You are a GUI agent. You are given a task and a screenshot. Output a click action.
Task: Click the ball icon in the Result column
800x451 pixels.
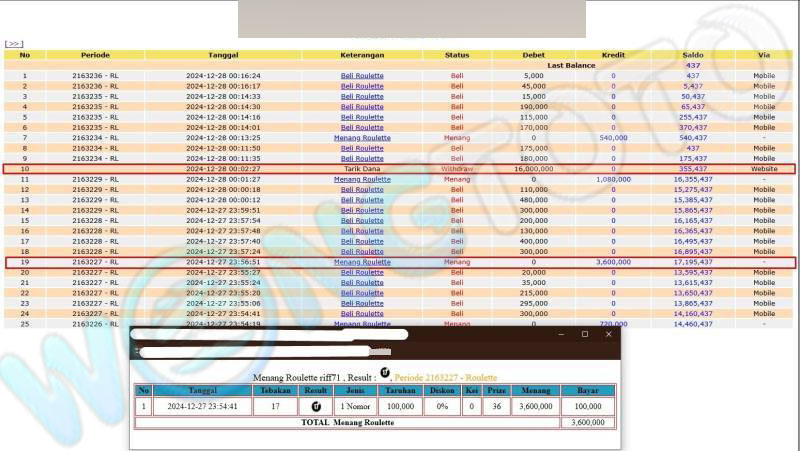click(x=315, y=407)
